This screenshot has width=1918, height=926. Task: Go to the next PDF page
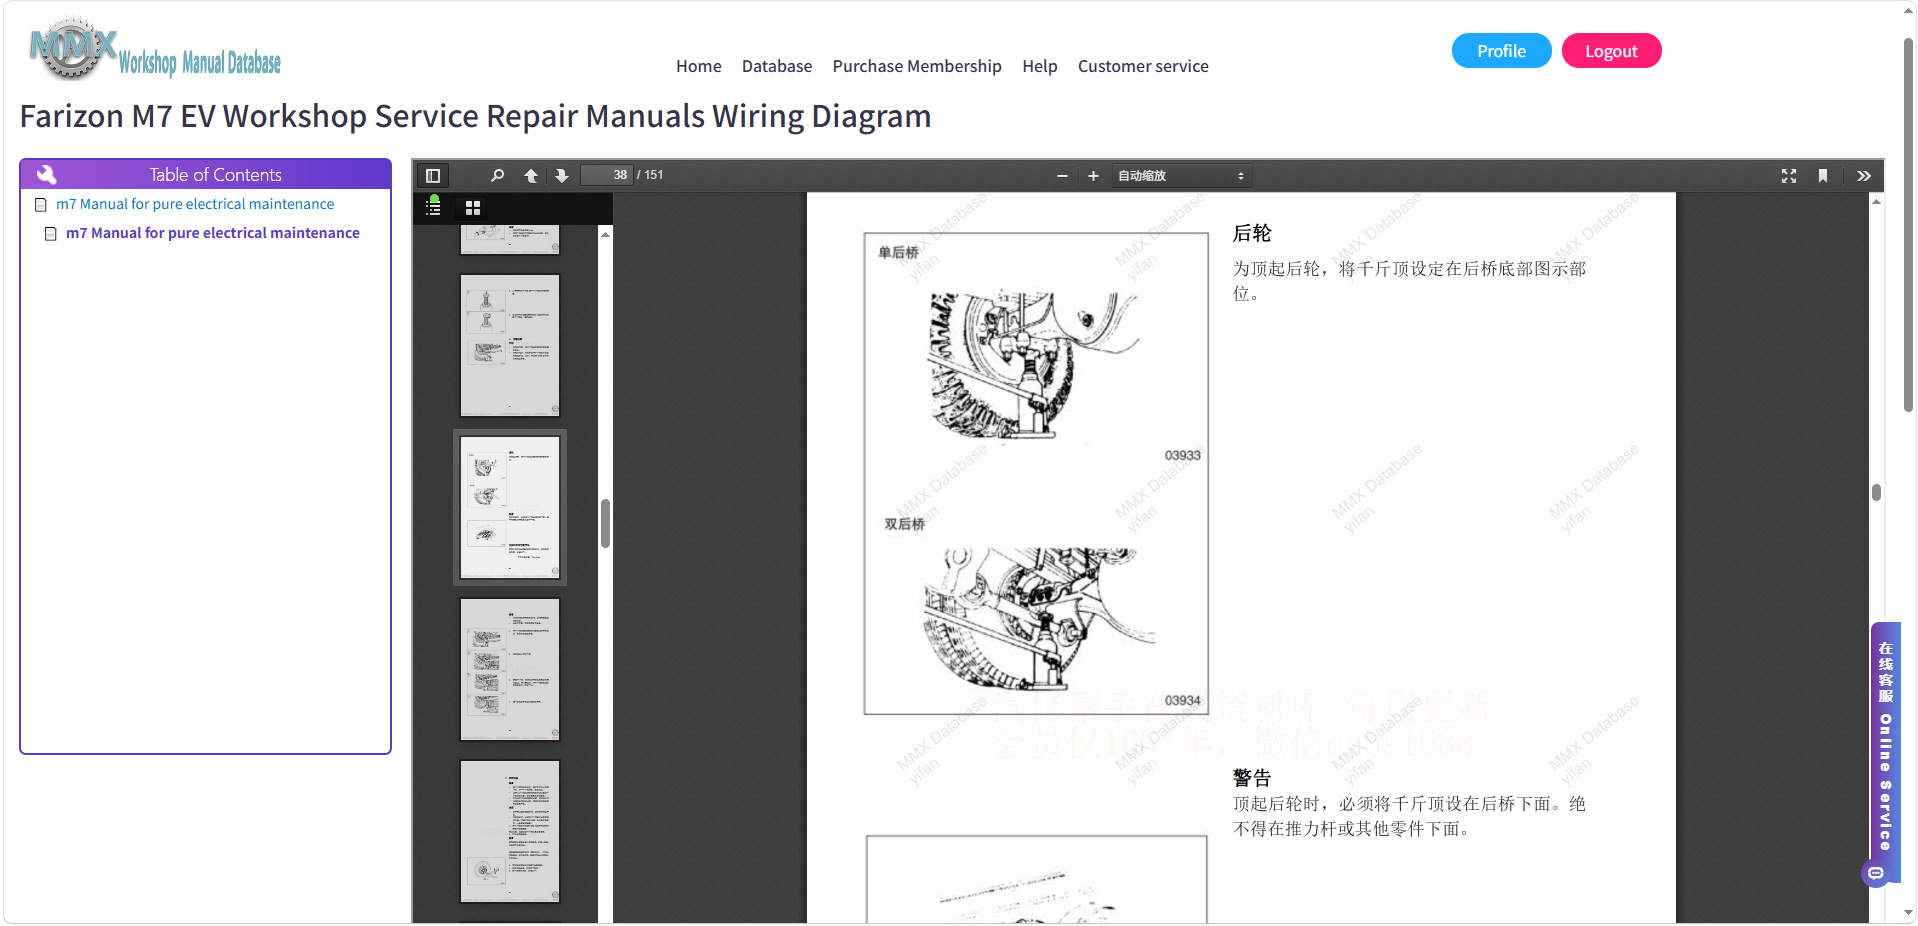[562, 176]
